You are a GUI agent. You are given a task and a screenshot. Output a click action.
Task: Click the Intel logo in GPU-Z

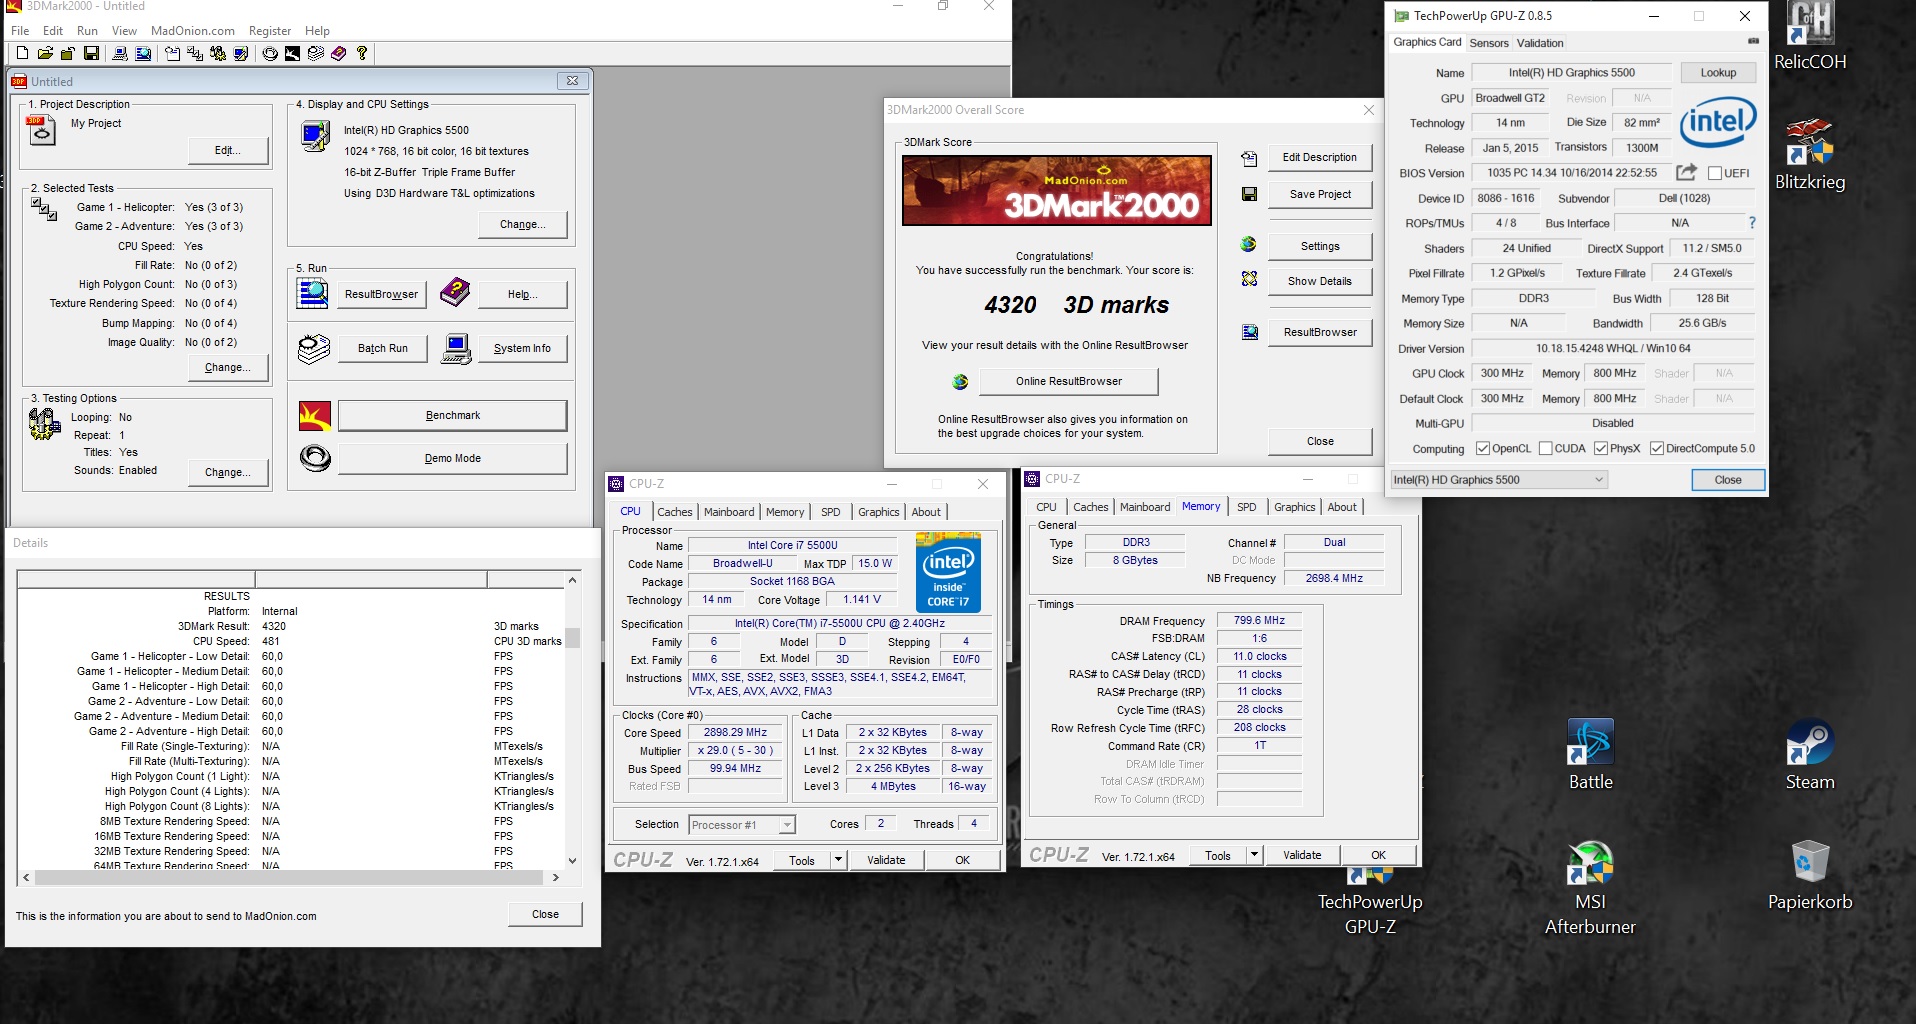tap(1718, 122)
